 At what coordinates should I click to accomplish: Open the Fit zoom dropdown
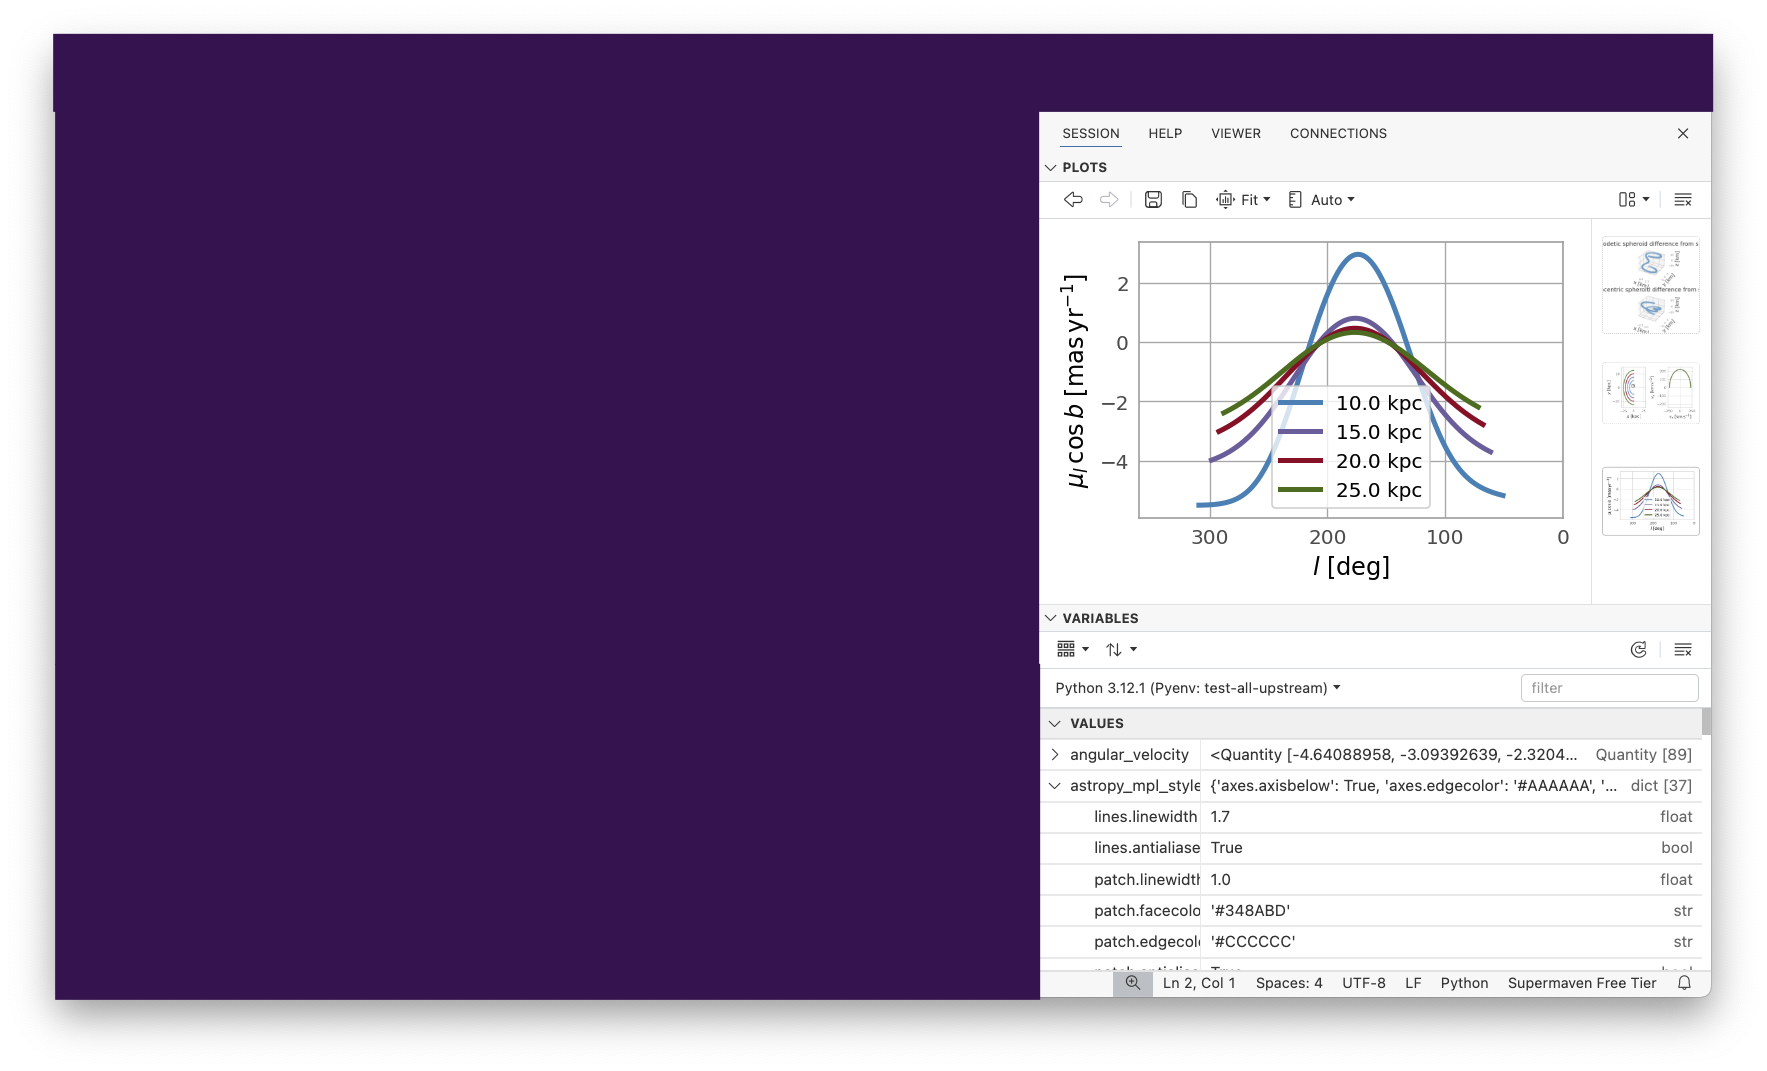pyautogui.click(x=1243, y=200)
